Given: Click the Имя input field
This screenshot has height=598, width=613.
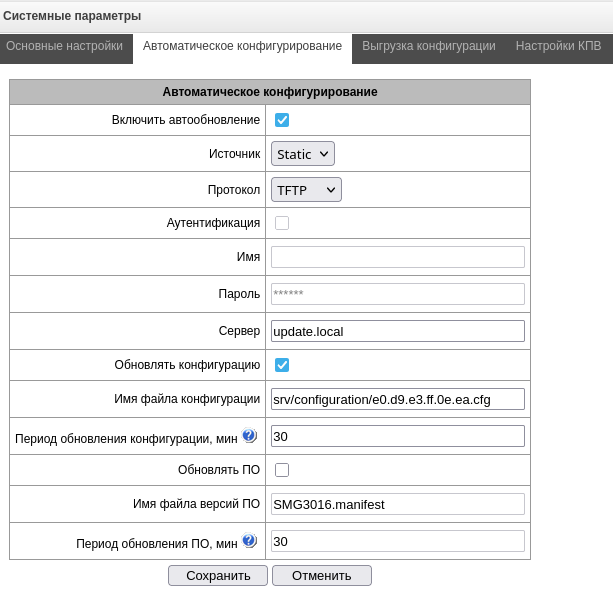Looking at the screenshot, I should tap(397, 257).
